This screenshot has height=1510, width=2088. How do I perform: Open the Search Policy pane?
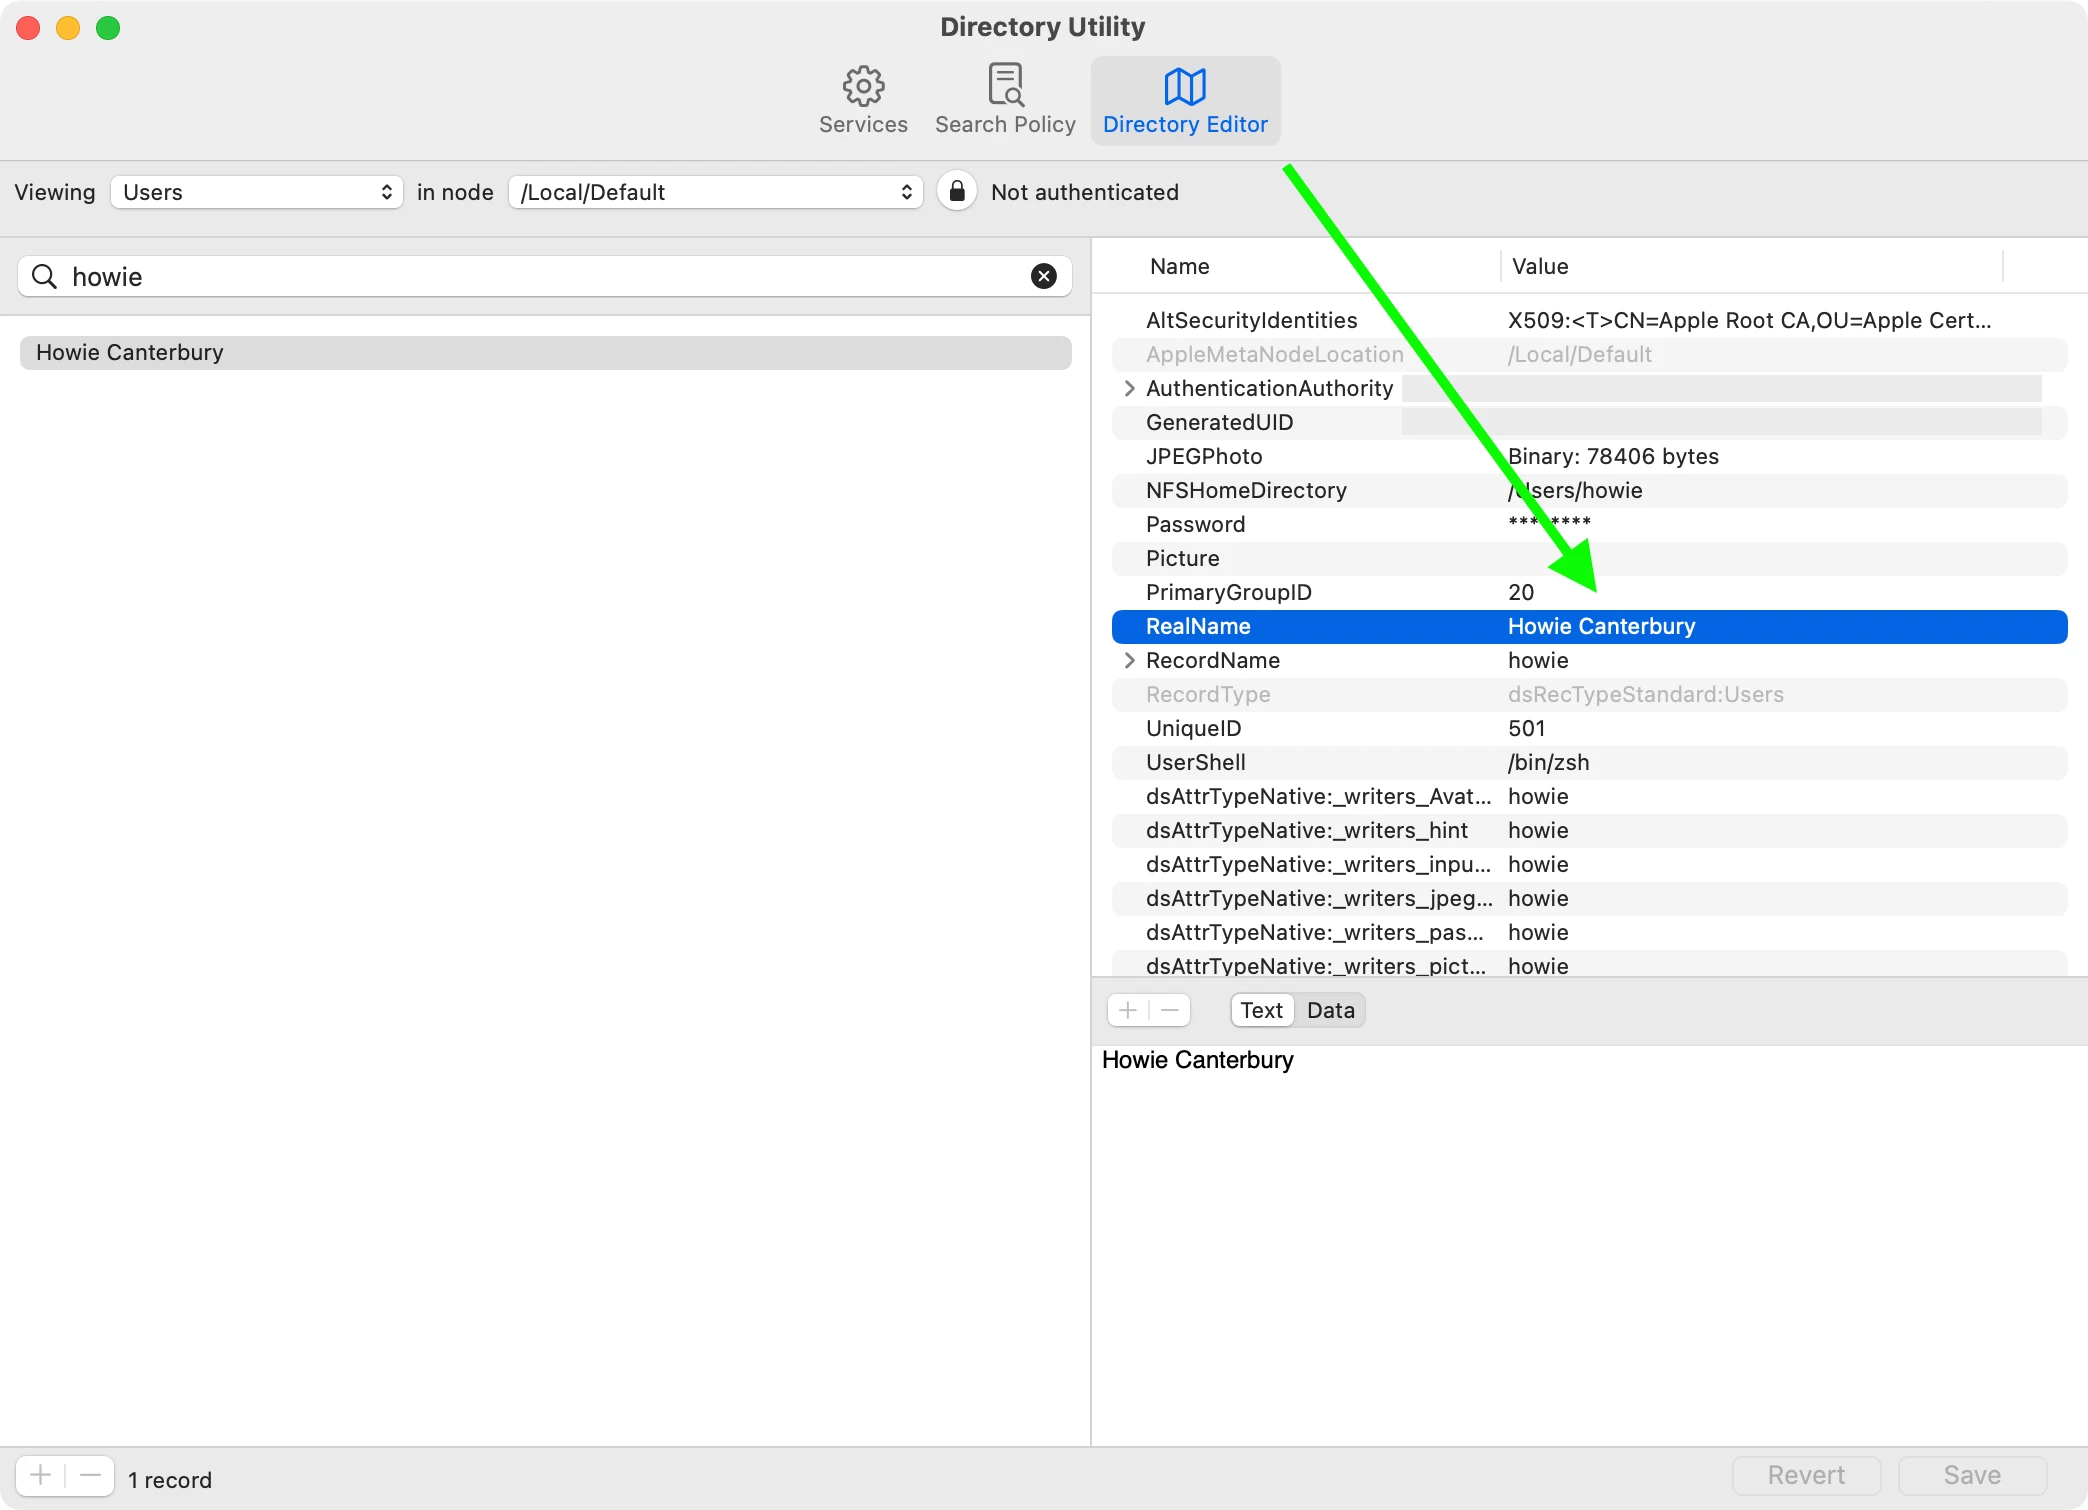click(x=1005, y=101)
